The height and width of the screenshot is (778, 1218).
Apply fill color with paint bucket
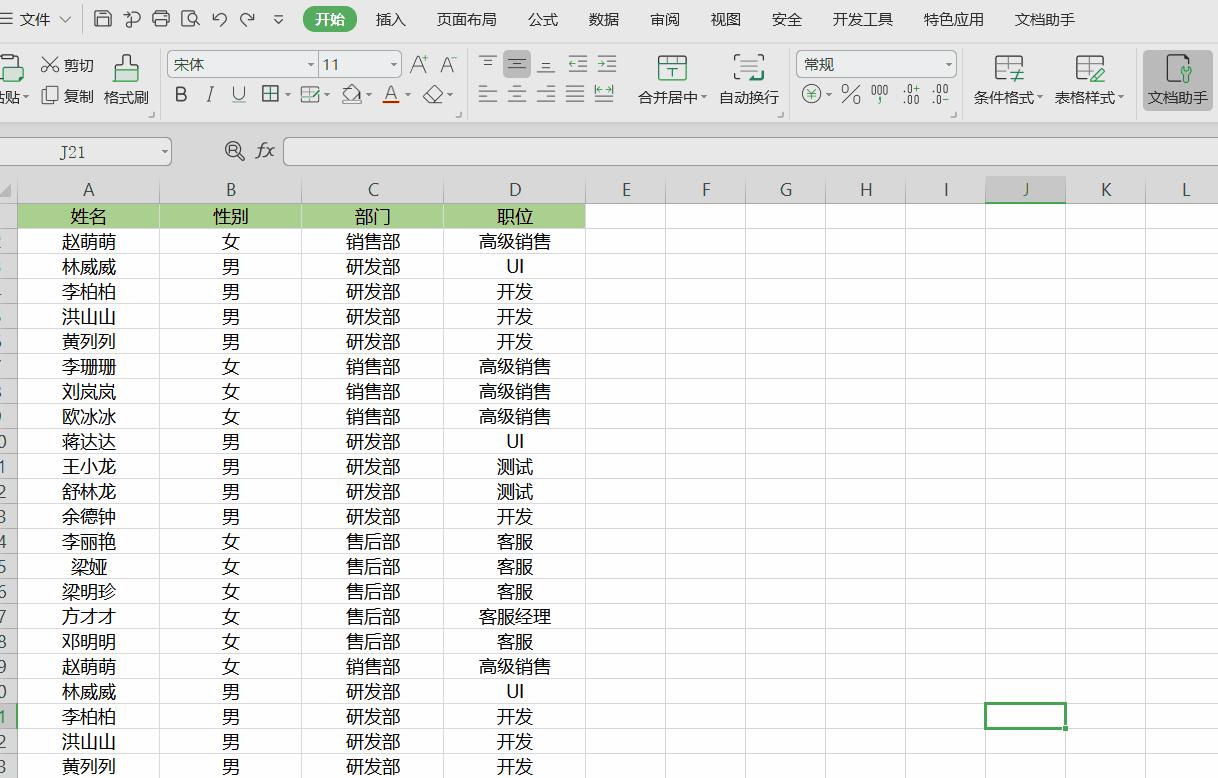[351, 94]
